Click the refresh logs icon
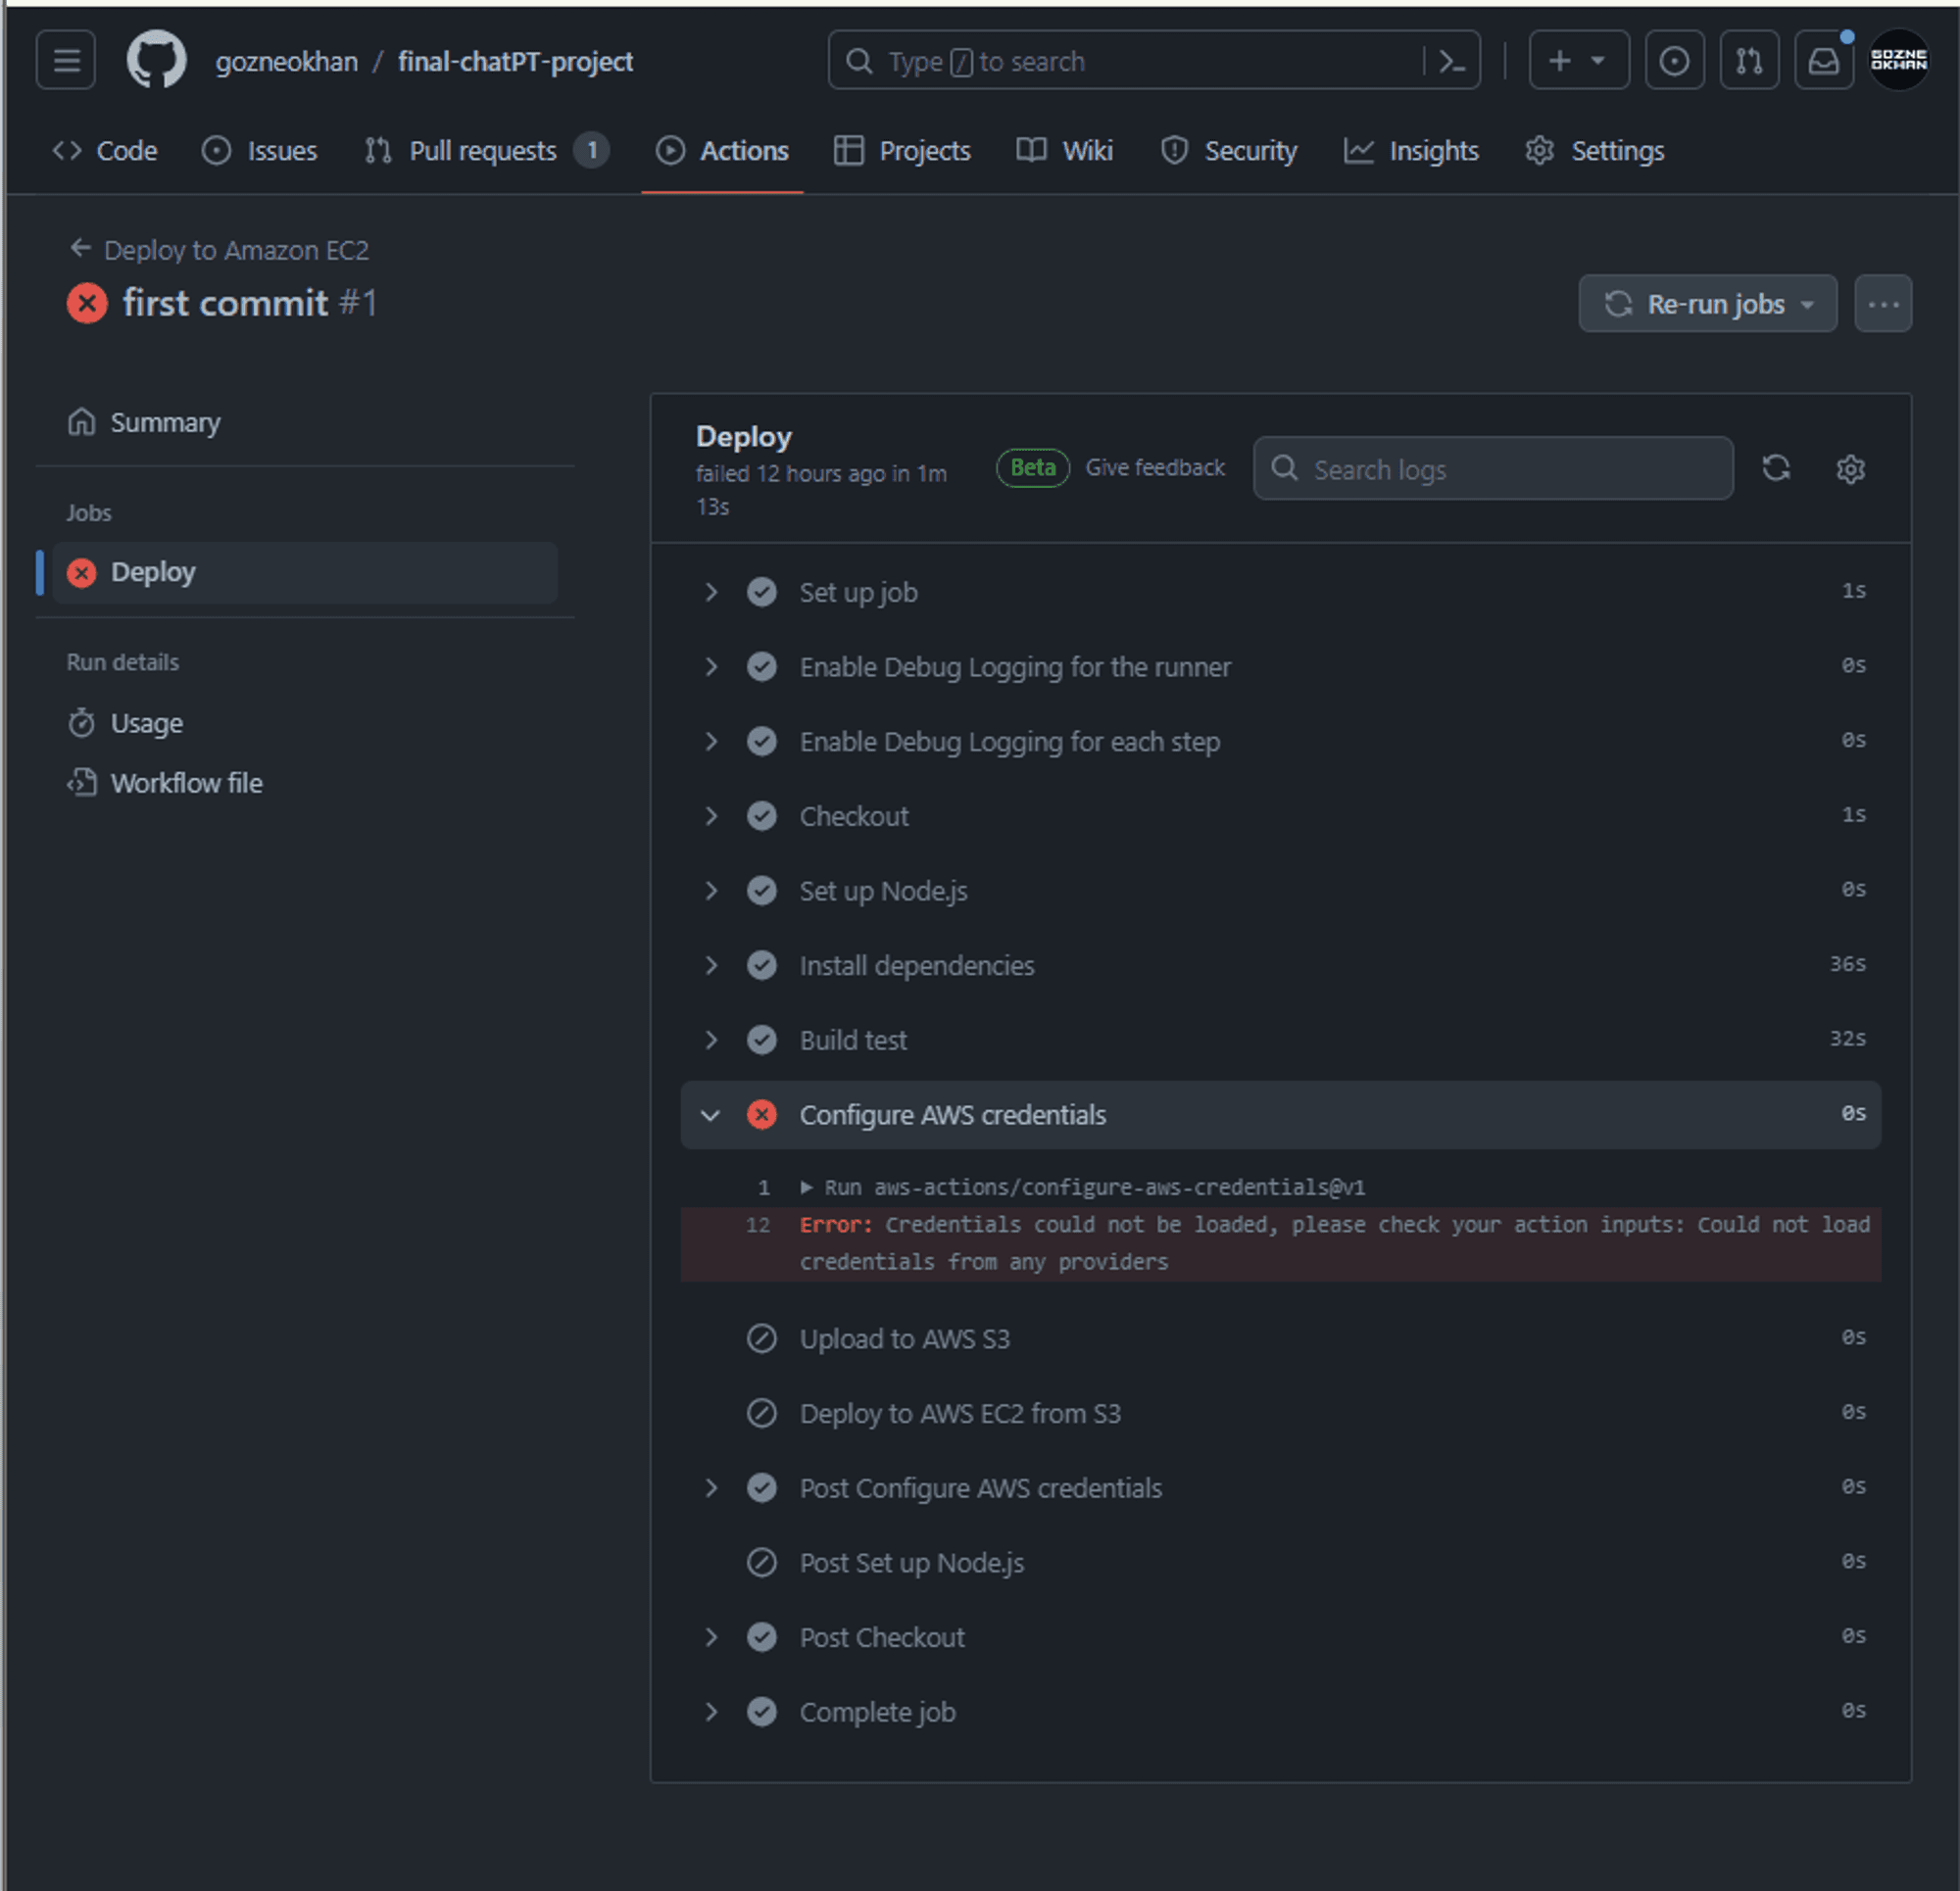The width and height of the screenshot is (1960, 1891). (x=1776, y=467)
